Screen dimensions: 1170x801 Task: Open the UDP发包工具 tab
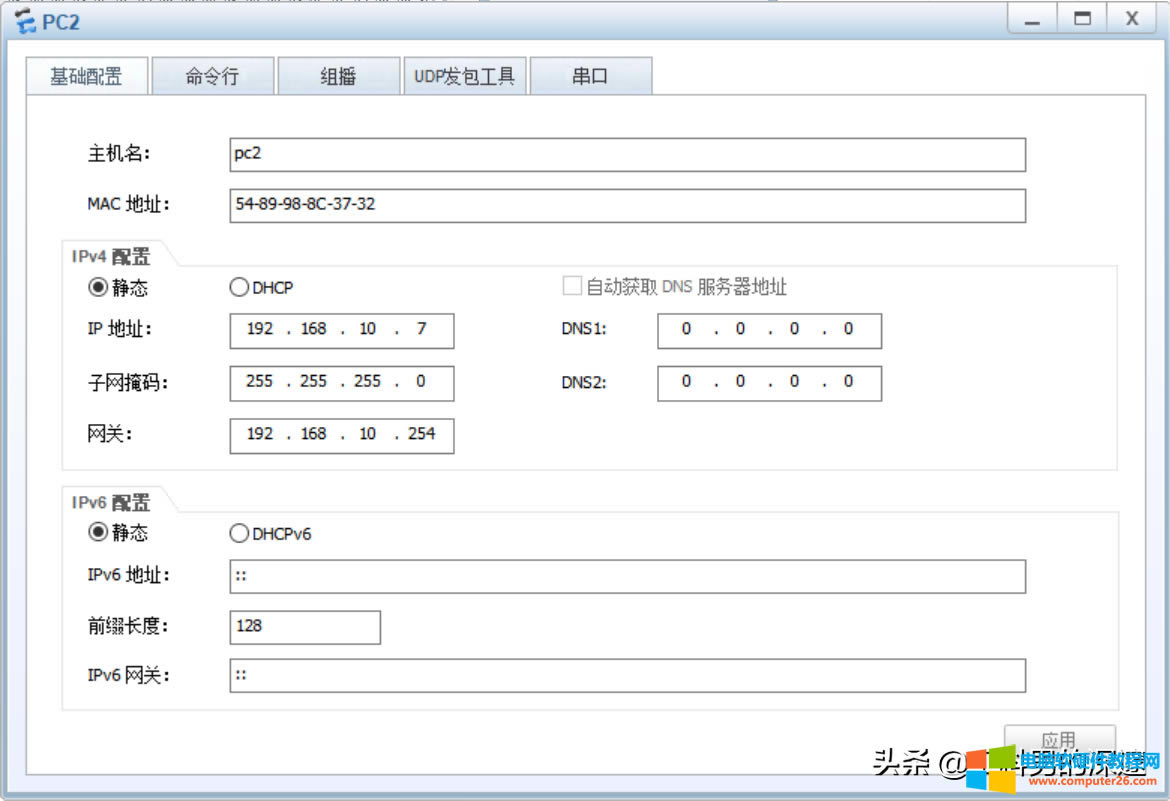coord(465,76)
